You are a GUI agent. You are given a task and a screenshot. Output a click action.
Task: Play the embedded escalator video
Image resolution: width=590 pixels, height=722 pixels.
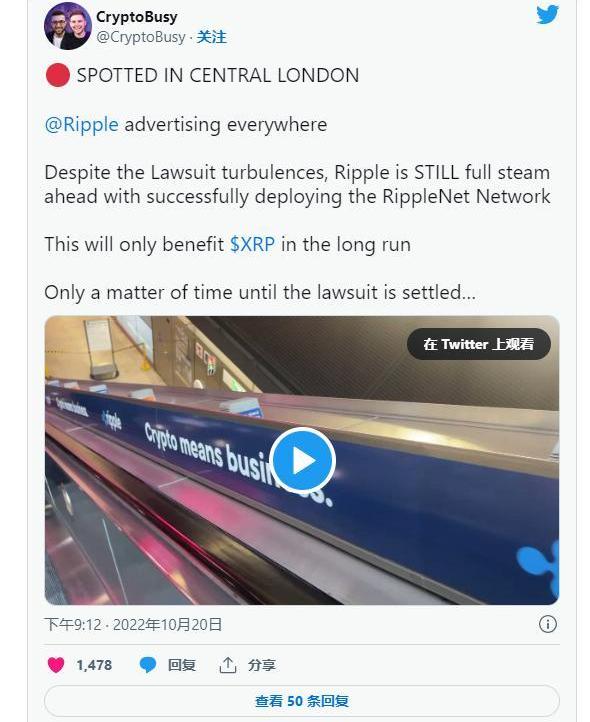[x=303, y=460]
